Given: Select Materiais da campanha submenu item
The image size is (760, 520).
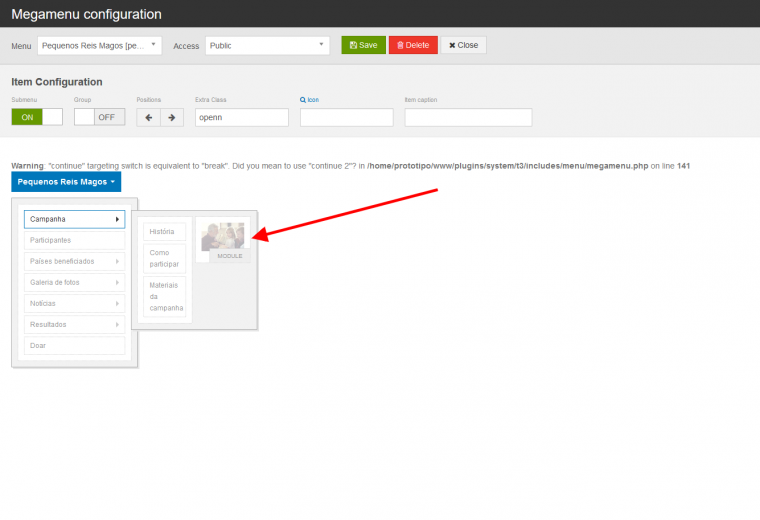Looking at the screenshot, I should click(164, 297).
